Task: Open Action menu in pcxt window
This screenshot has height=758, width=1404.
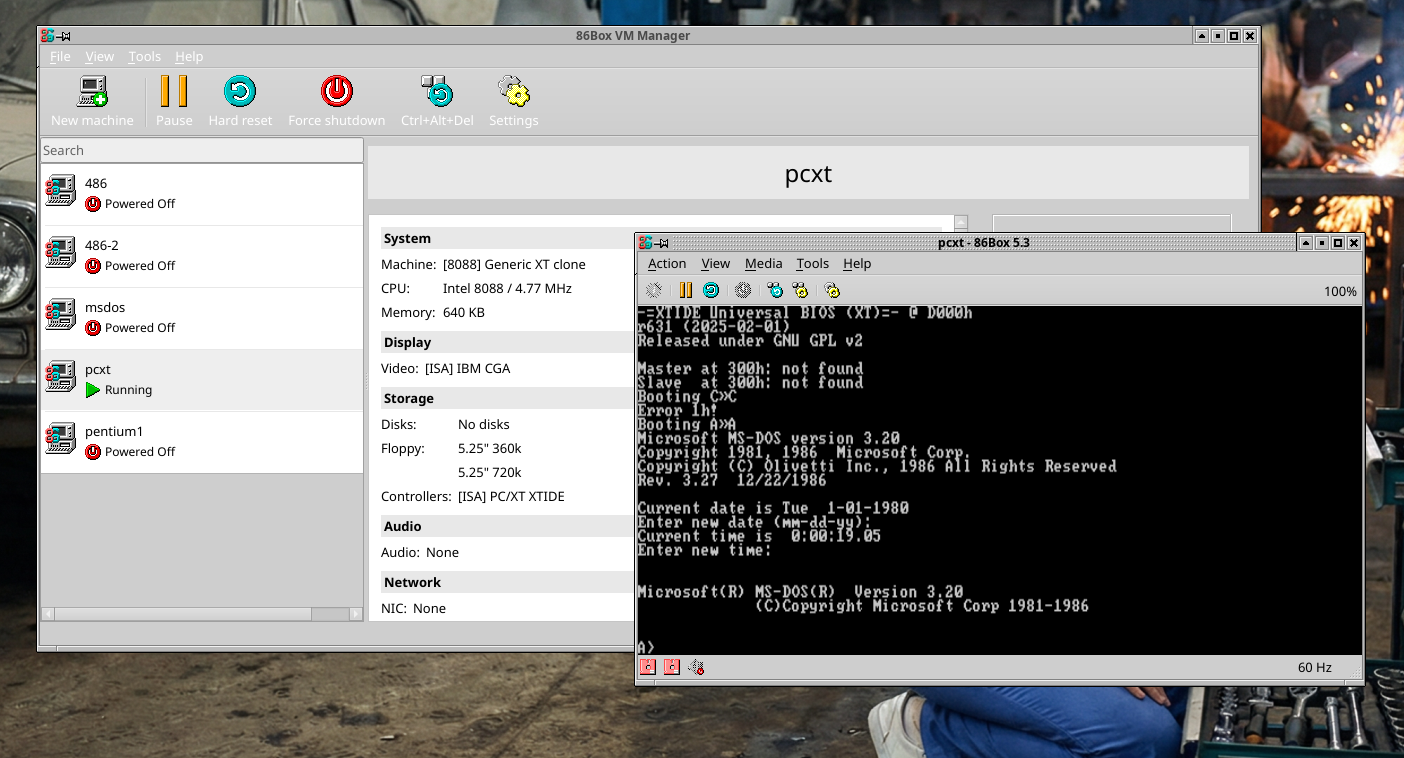Action: click(x=667, y=264)
